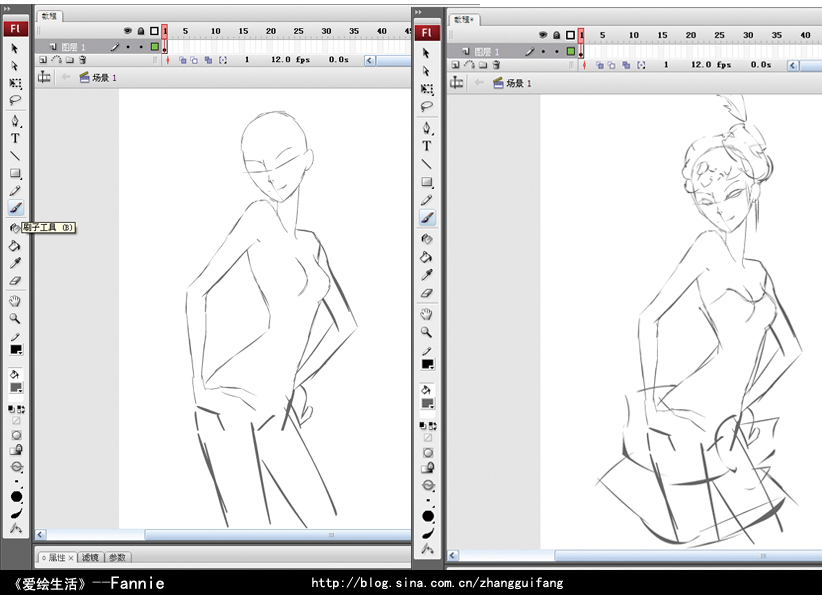The width and height of the screenshot is (822, 595).
Task: Open brush mode options in left toolbar
Action: 16,467
